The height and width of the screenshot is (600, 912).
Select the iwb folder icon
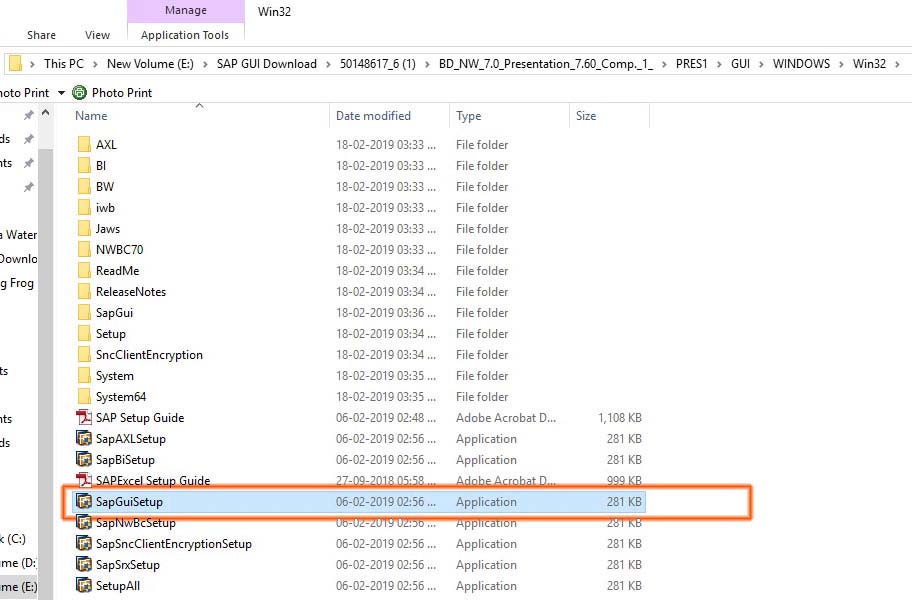click(x=84, y=207)
